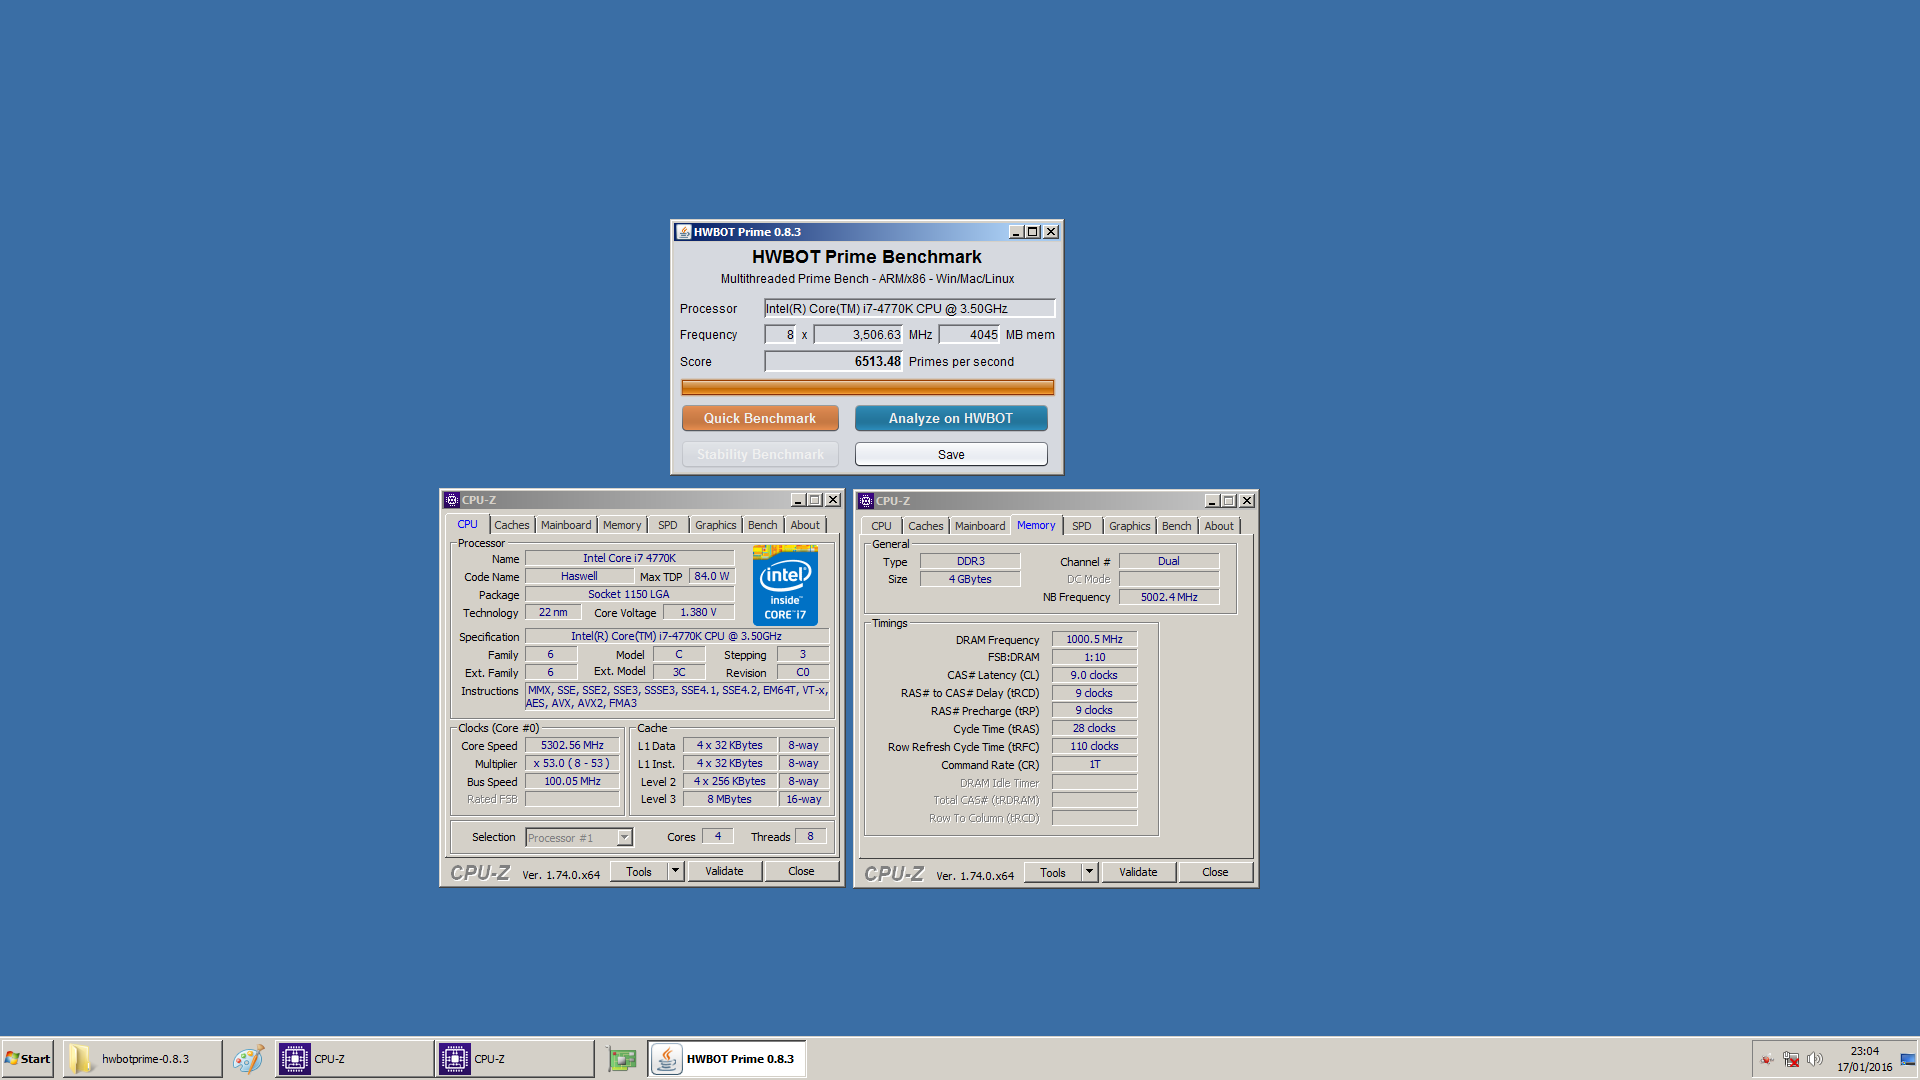The width and height of the screenshot is (1920, 1080).
Task: Click the volume speaker tray icon
Action: pos(1815,1059)
